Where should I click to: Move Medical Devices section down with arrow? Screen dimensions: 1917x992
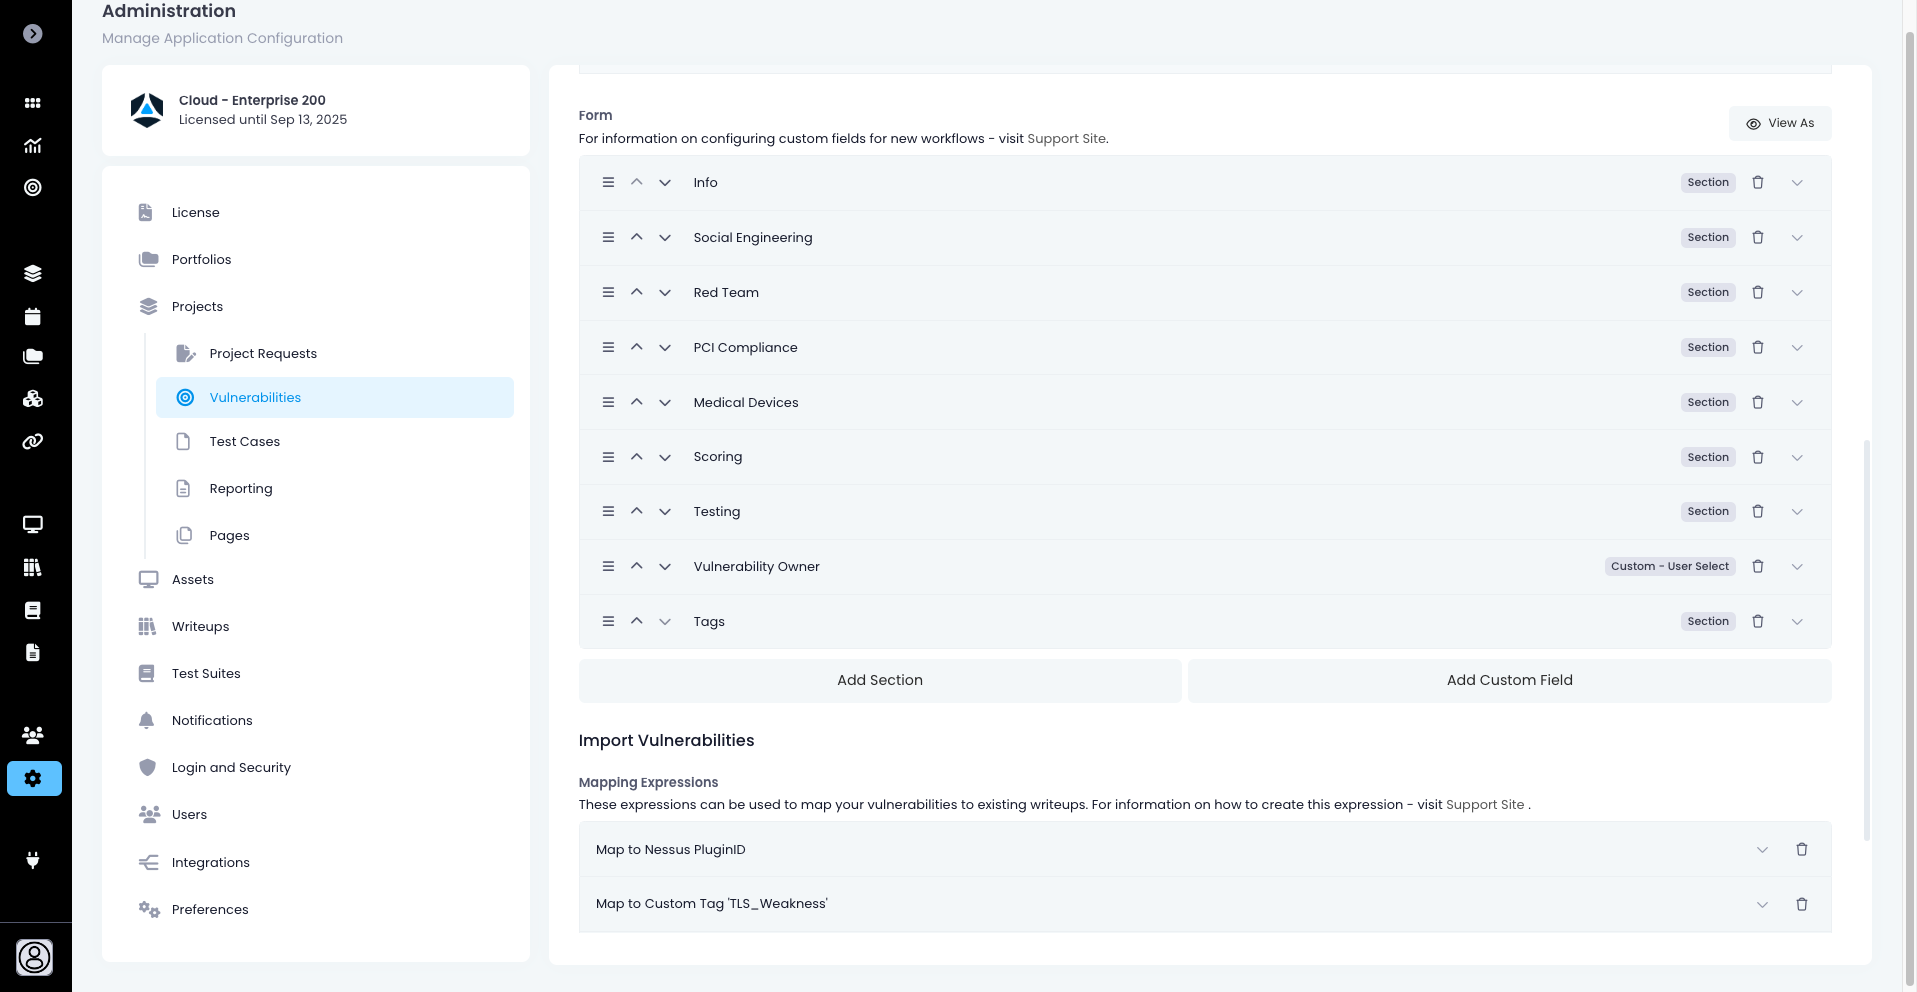[665, 403]
